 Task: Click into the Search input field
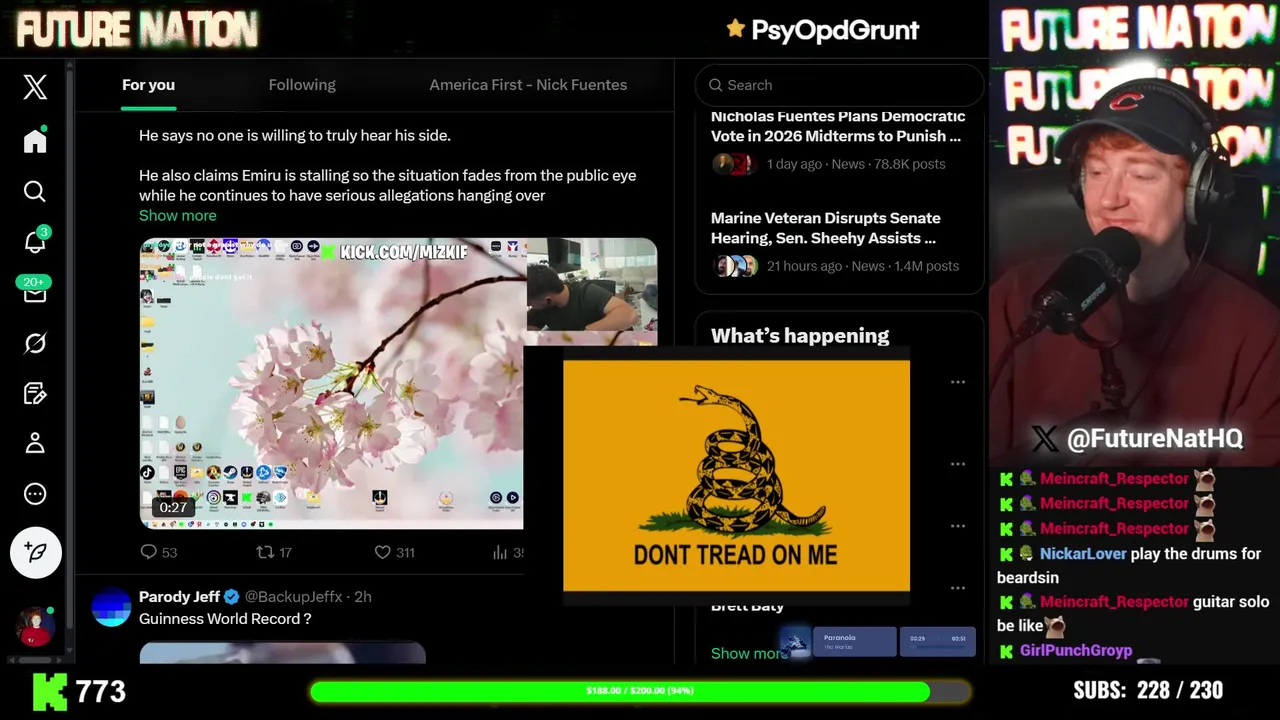coord(840,85)
